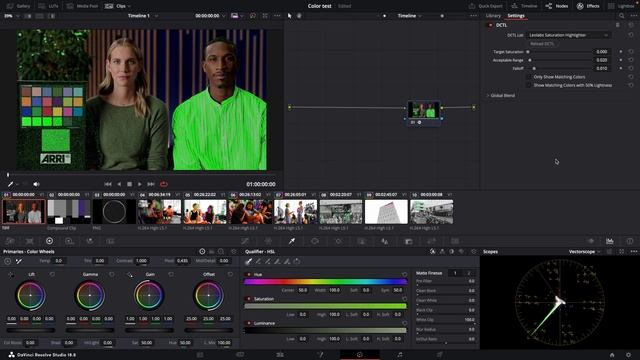Open the project manager home icon
640x360 pixels.
click(x=612, y=355)
